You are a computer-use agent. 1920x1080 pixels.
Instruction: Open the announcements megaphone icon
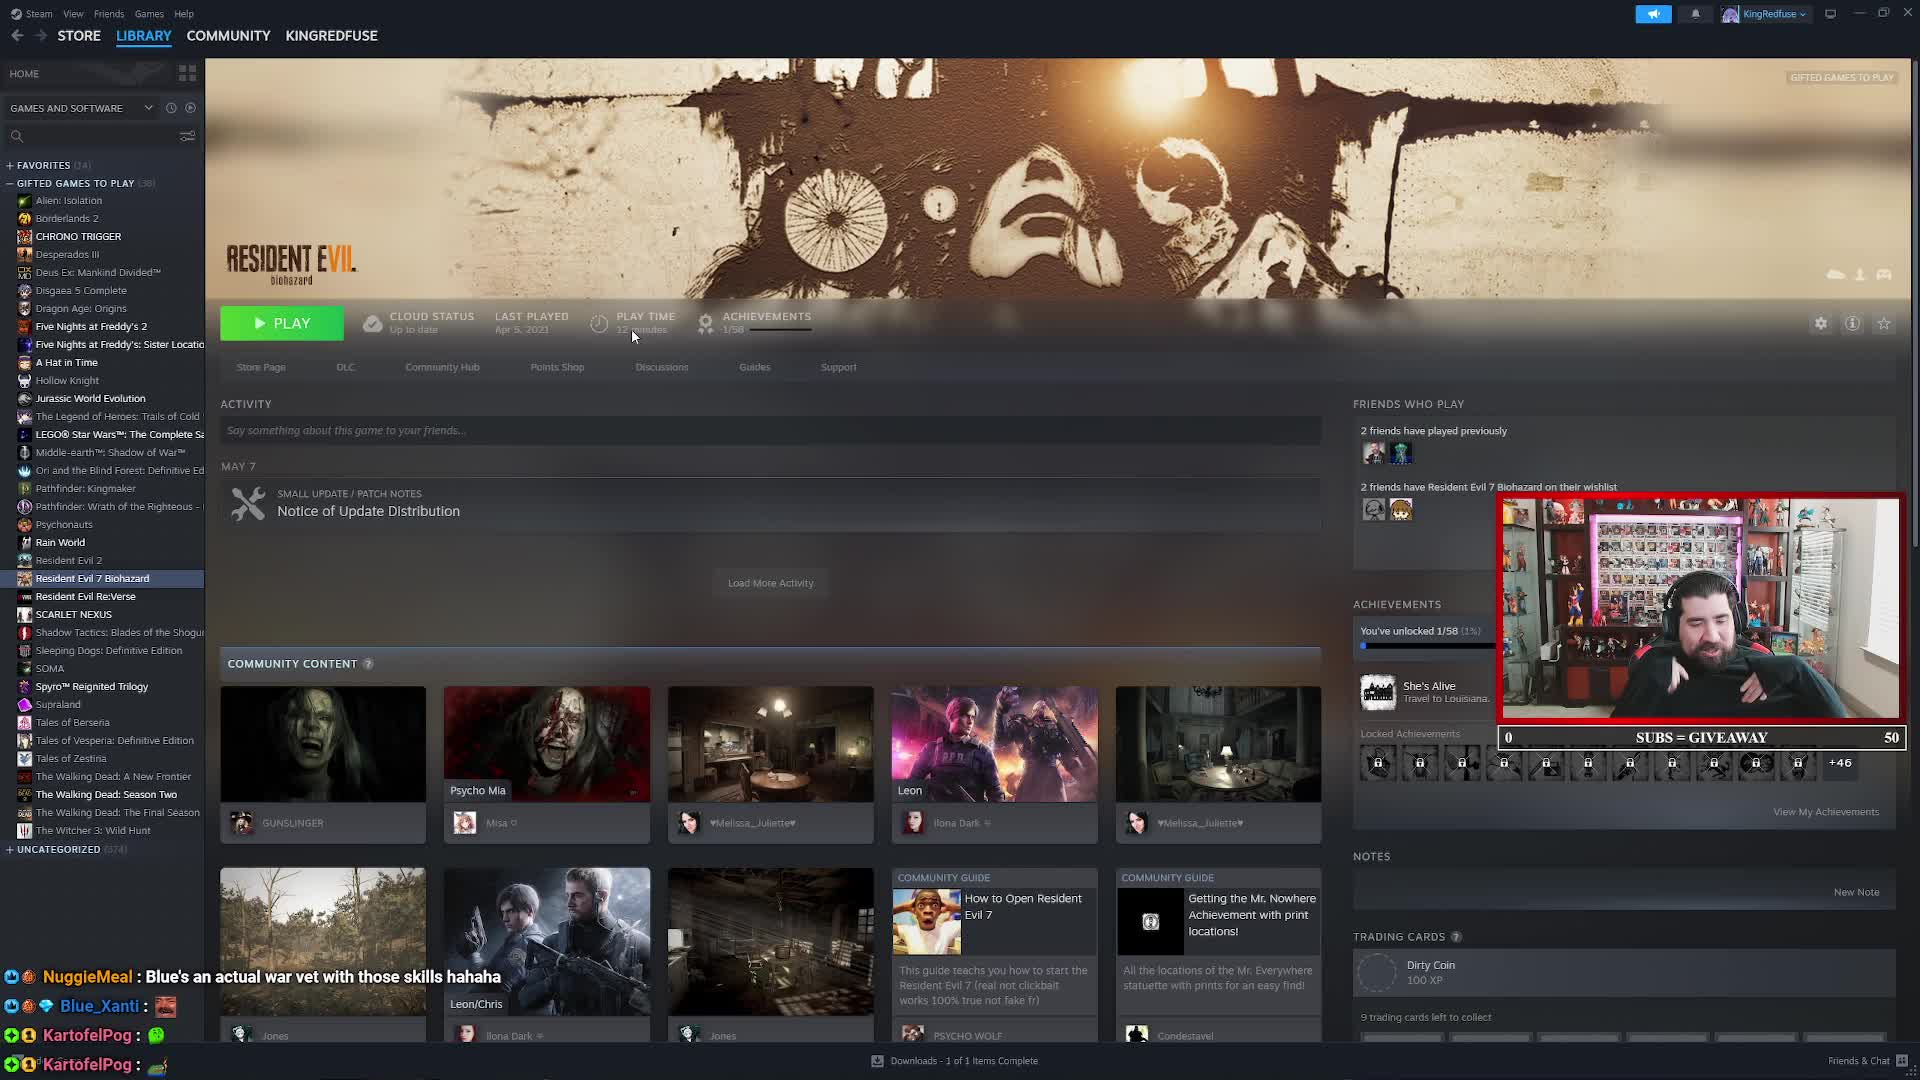(1653, 14)
